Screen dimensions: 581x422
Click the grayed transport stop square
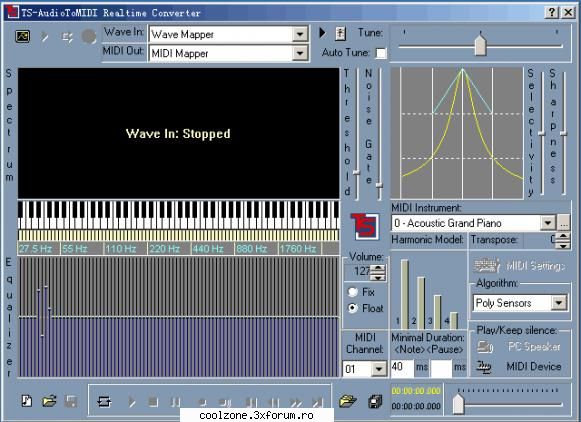pos(153,402)
